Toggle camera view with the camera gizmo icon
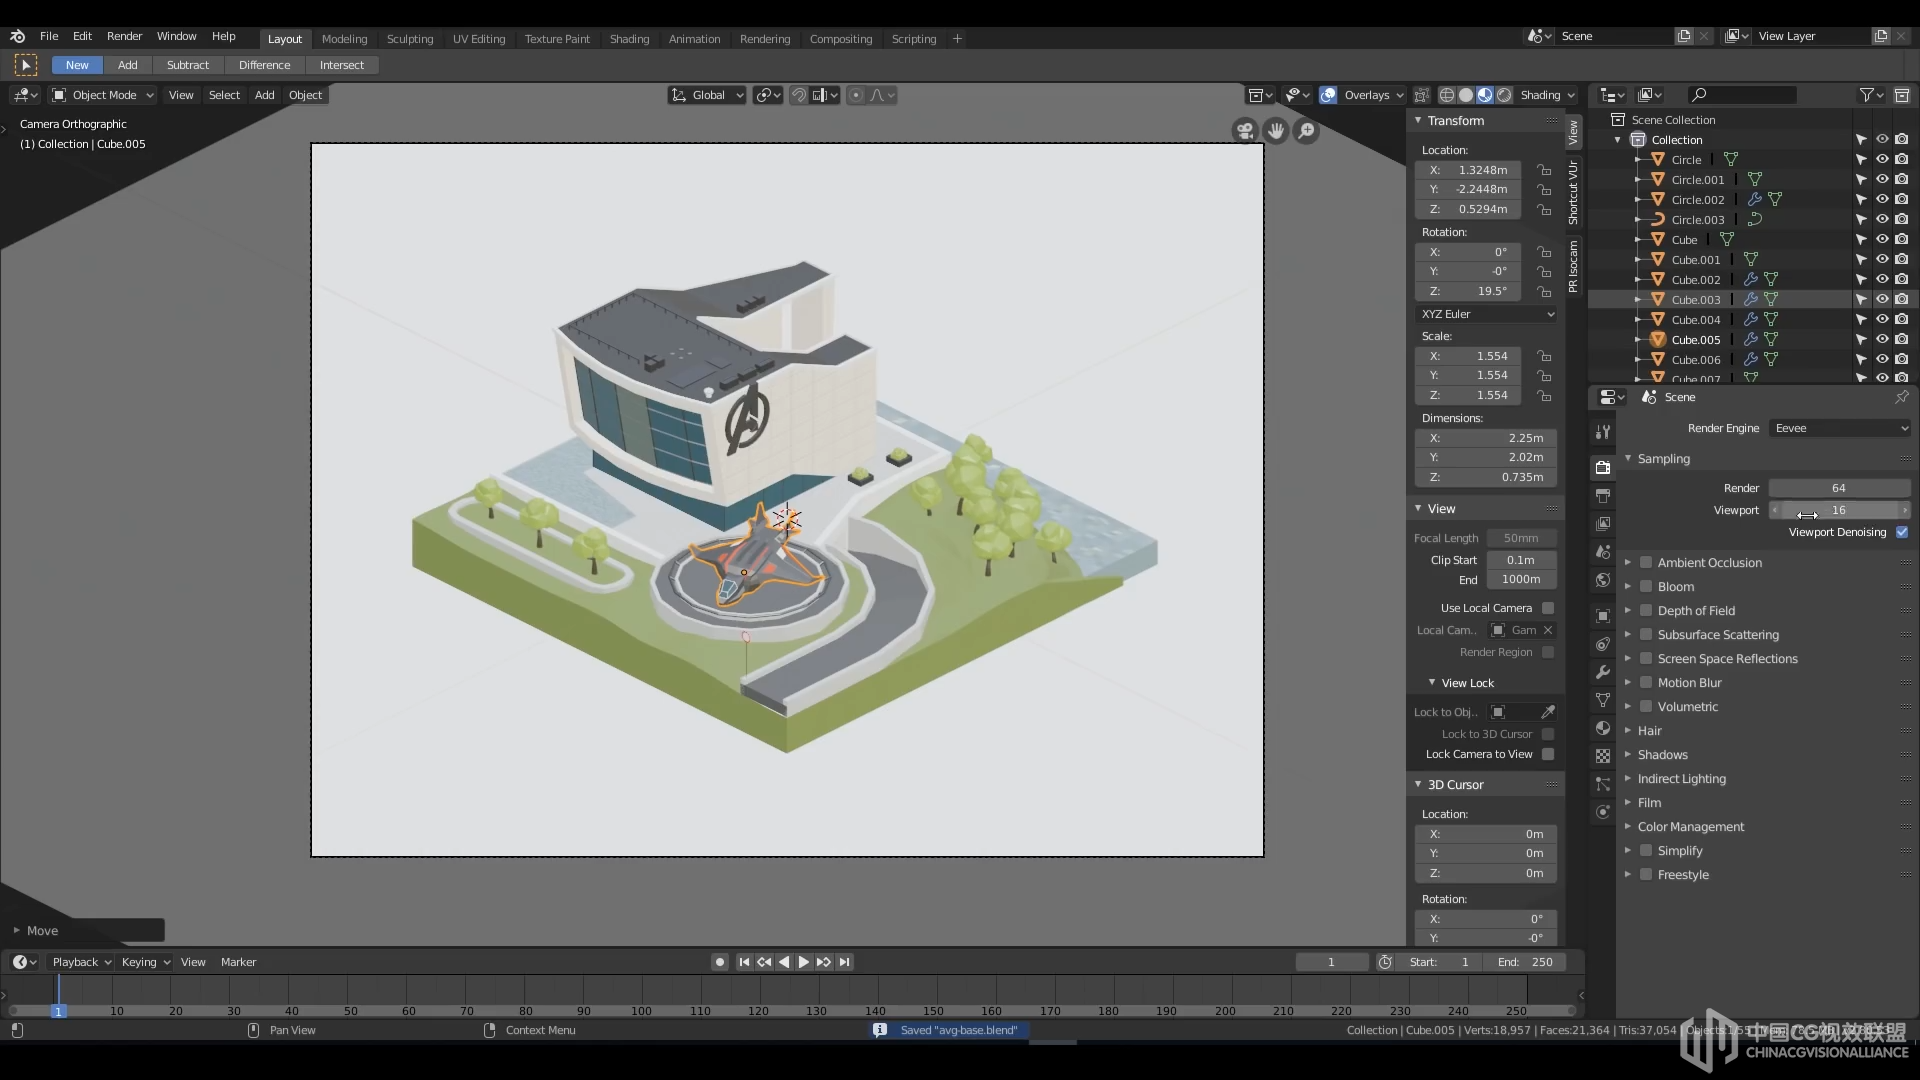 pyautogui.click(x=1245, y=131)
